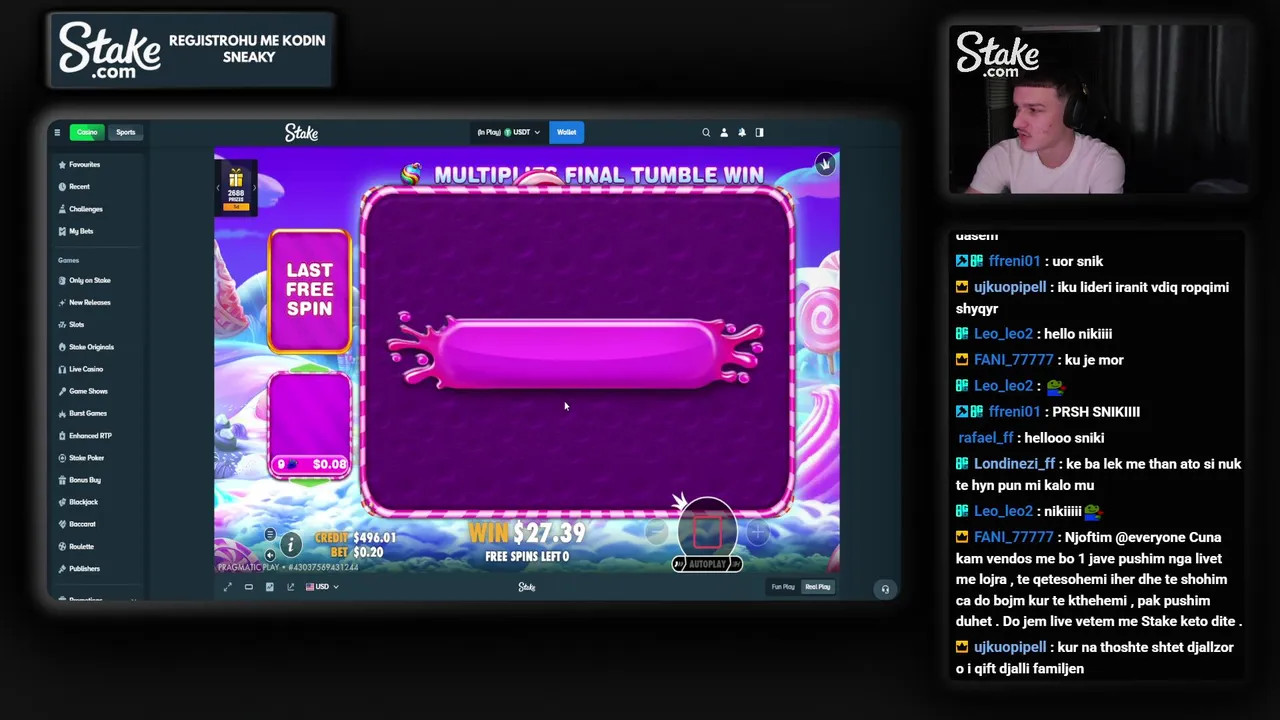Screen dimensions: 1280x720
Task: Click the Roulette icon in sidebar
Action: [x=62, y=546]
